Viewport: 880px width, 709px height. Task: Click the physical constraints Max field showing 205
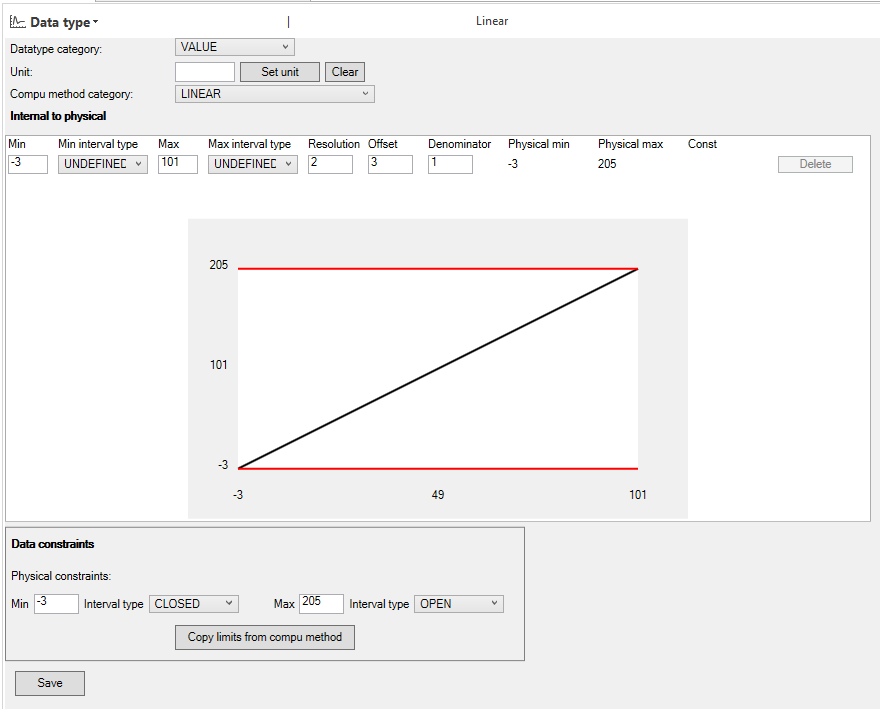click(320, 603)
